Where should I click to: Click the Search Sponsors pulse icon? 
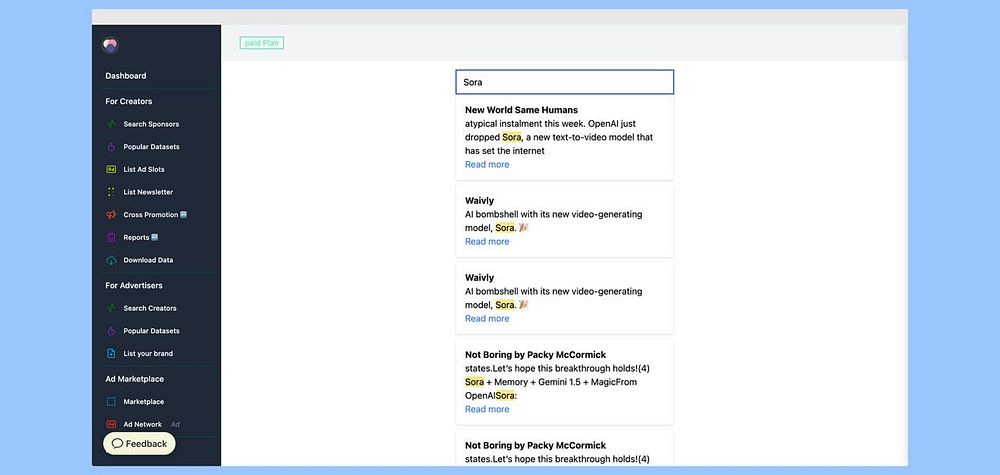point(111,124)
